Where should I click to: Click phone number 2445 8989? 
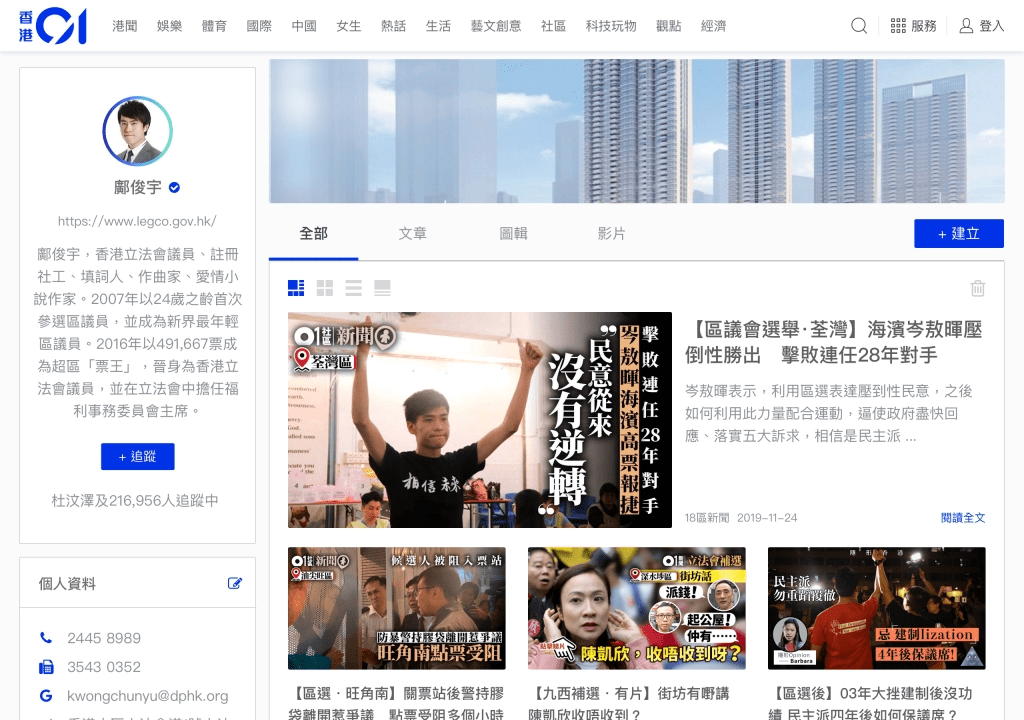104,638
